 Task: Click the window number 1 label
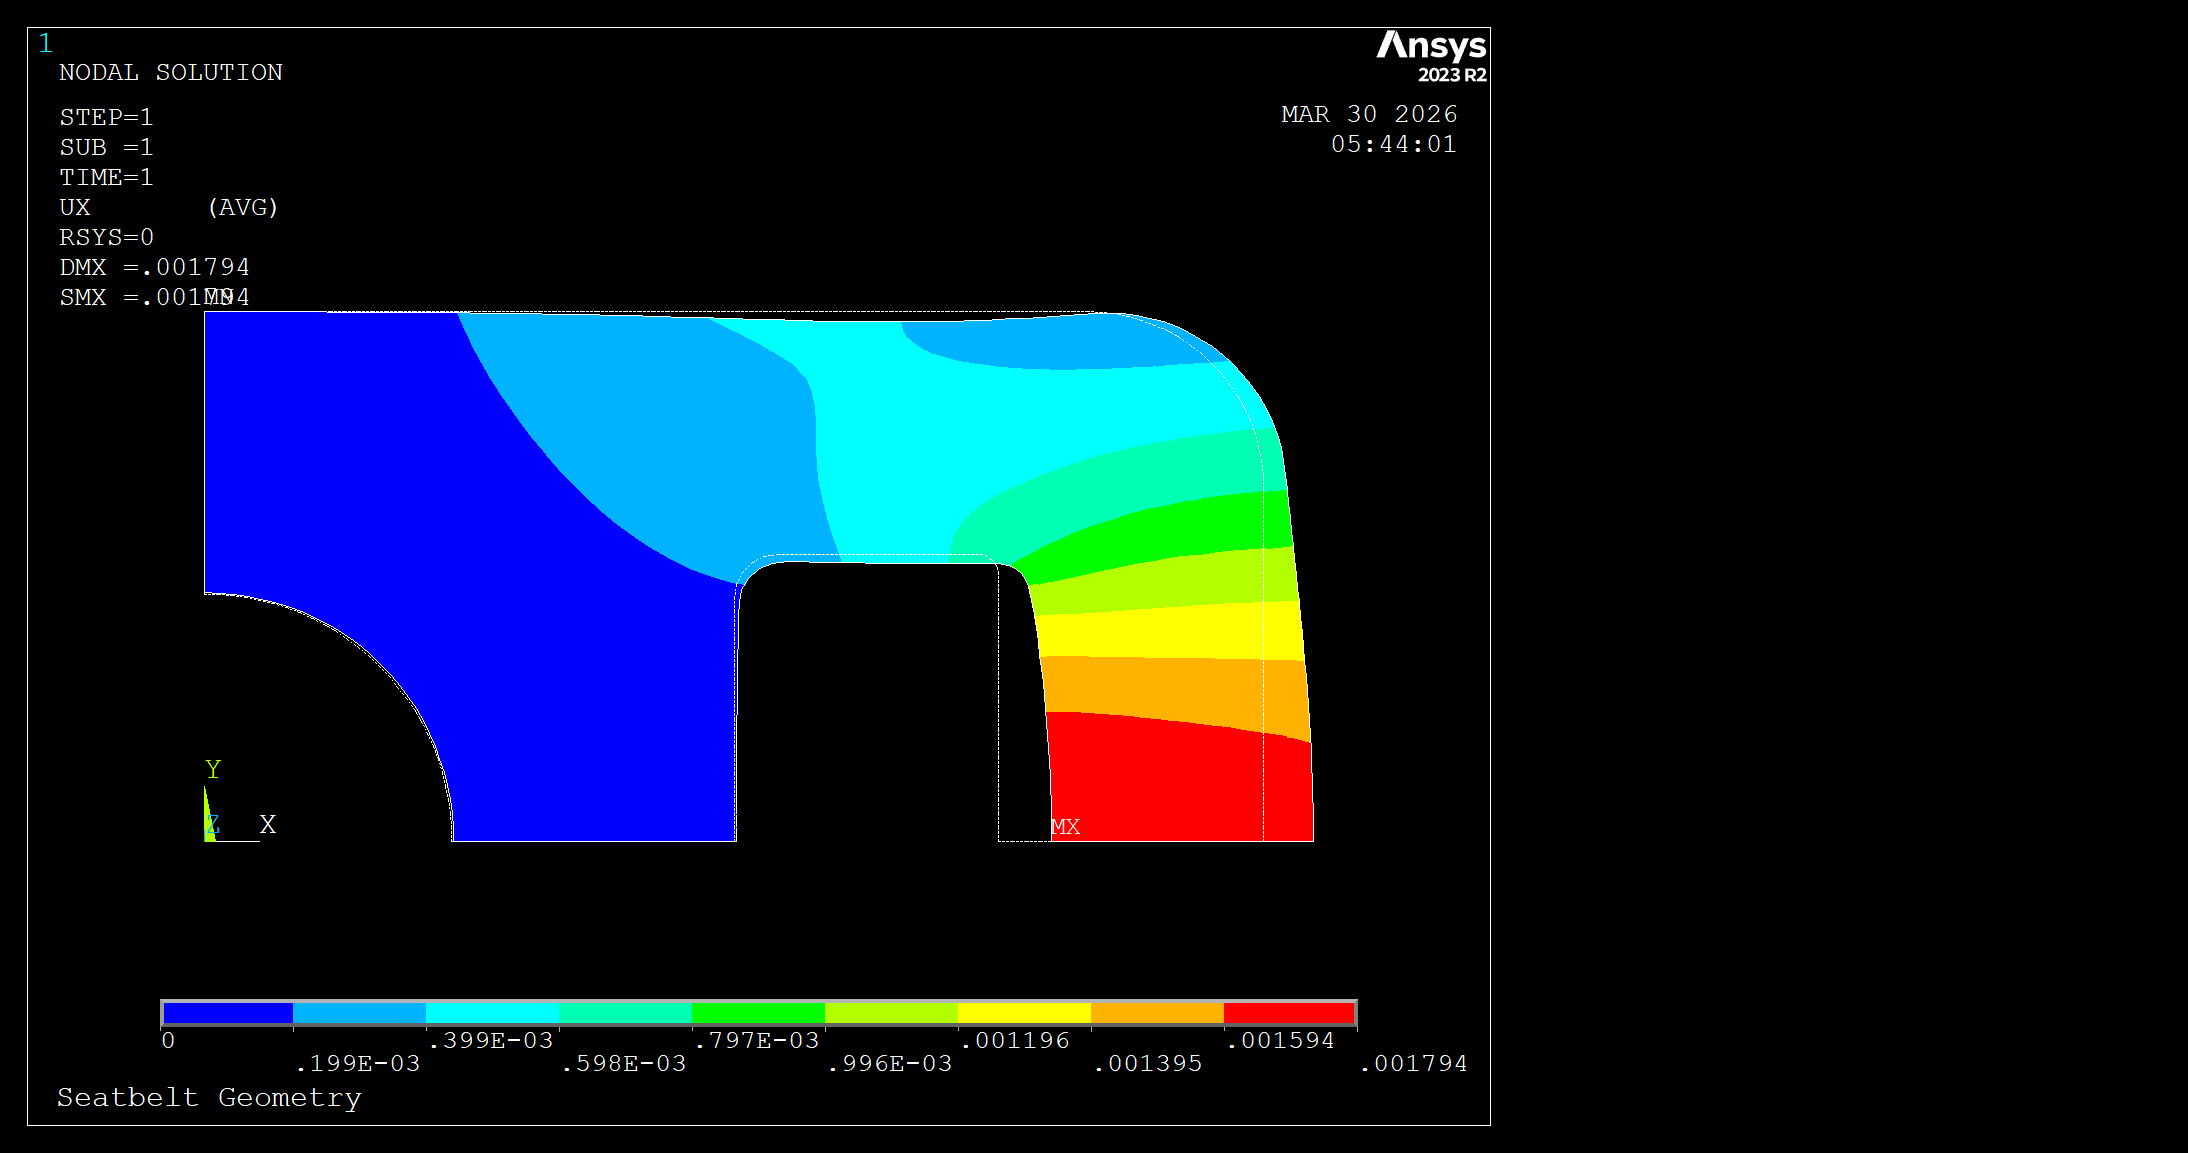[x=45, y=44]
